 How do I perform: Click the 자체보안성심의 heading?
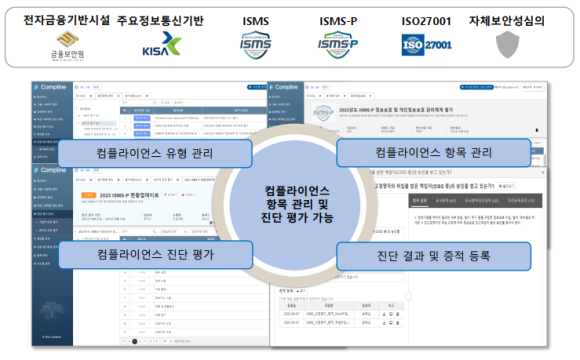(507, 20)
